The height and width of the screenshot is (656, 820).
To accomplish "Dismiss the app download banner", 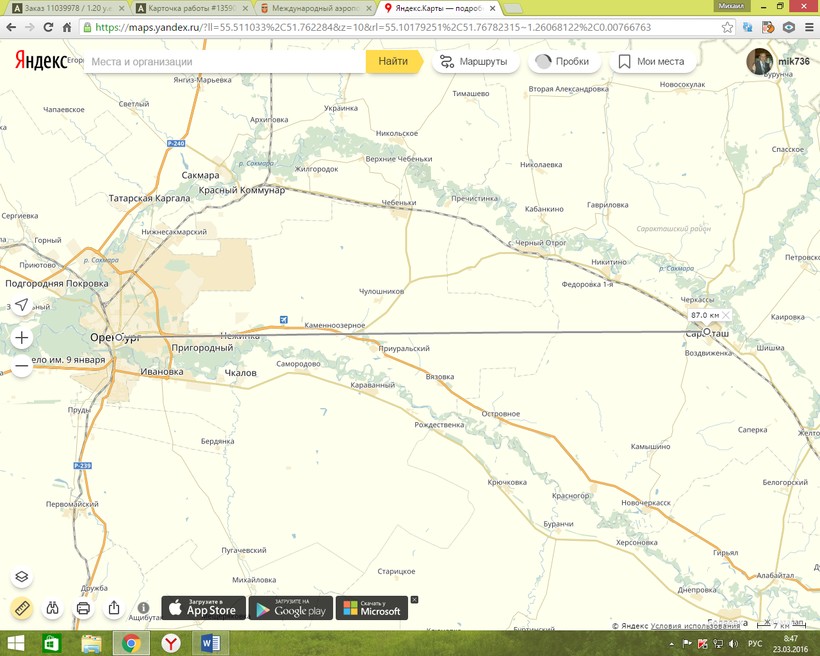I will tap(415, 600).
